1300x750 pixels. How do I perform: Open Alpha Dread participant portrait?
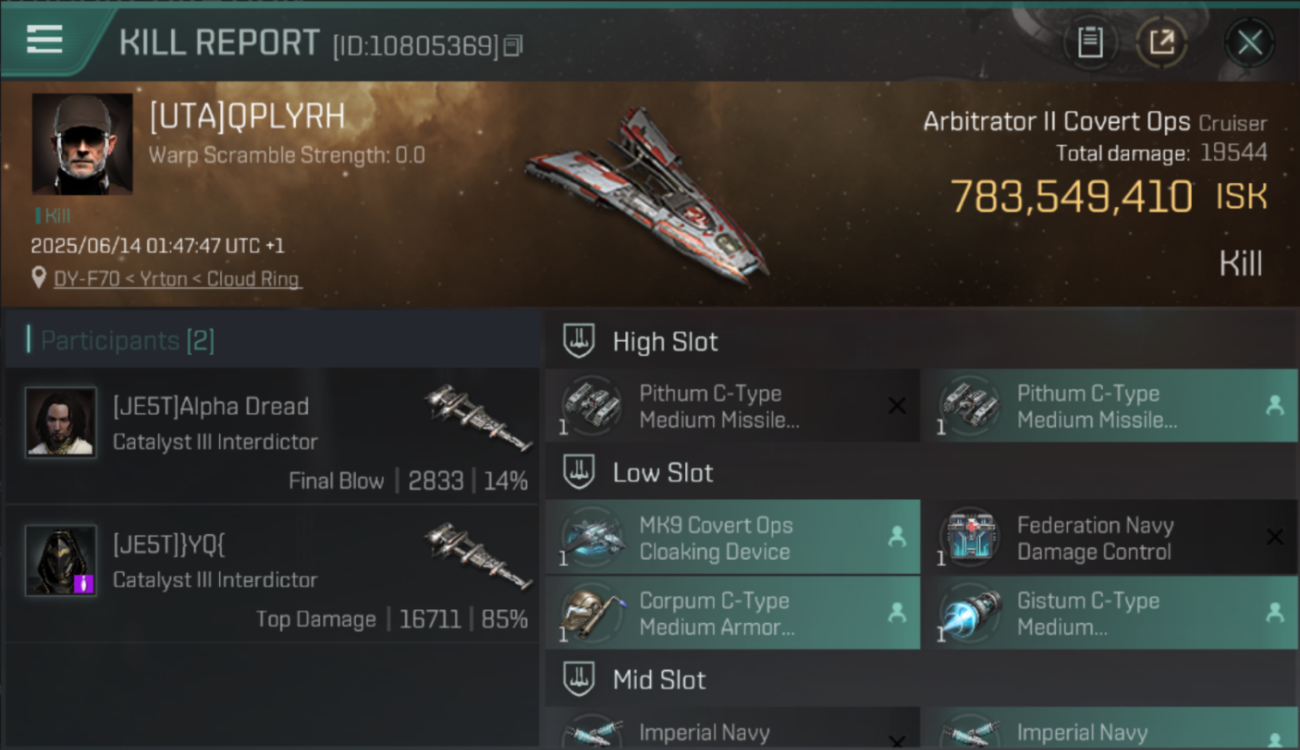tap(61, 422)
